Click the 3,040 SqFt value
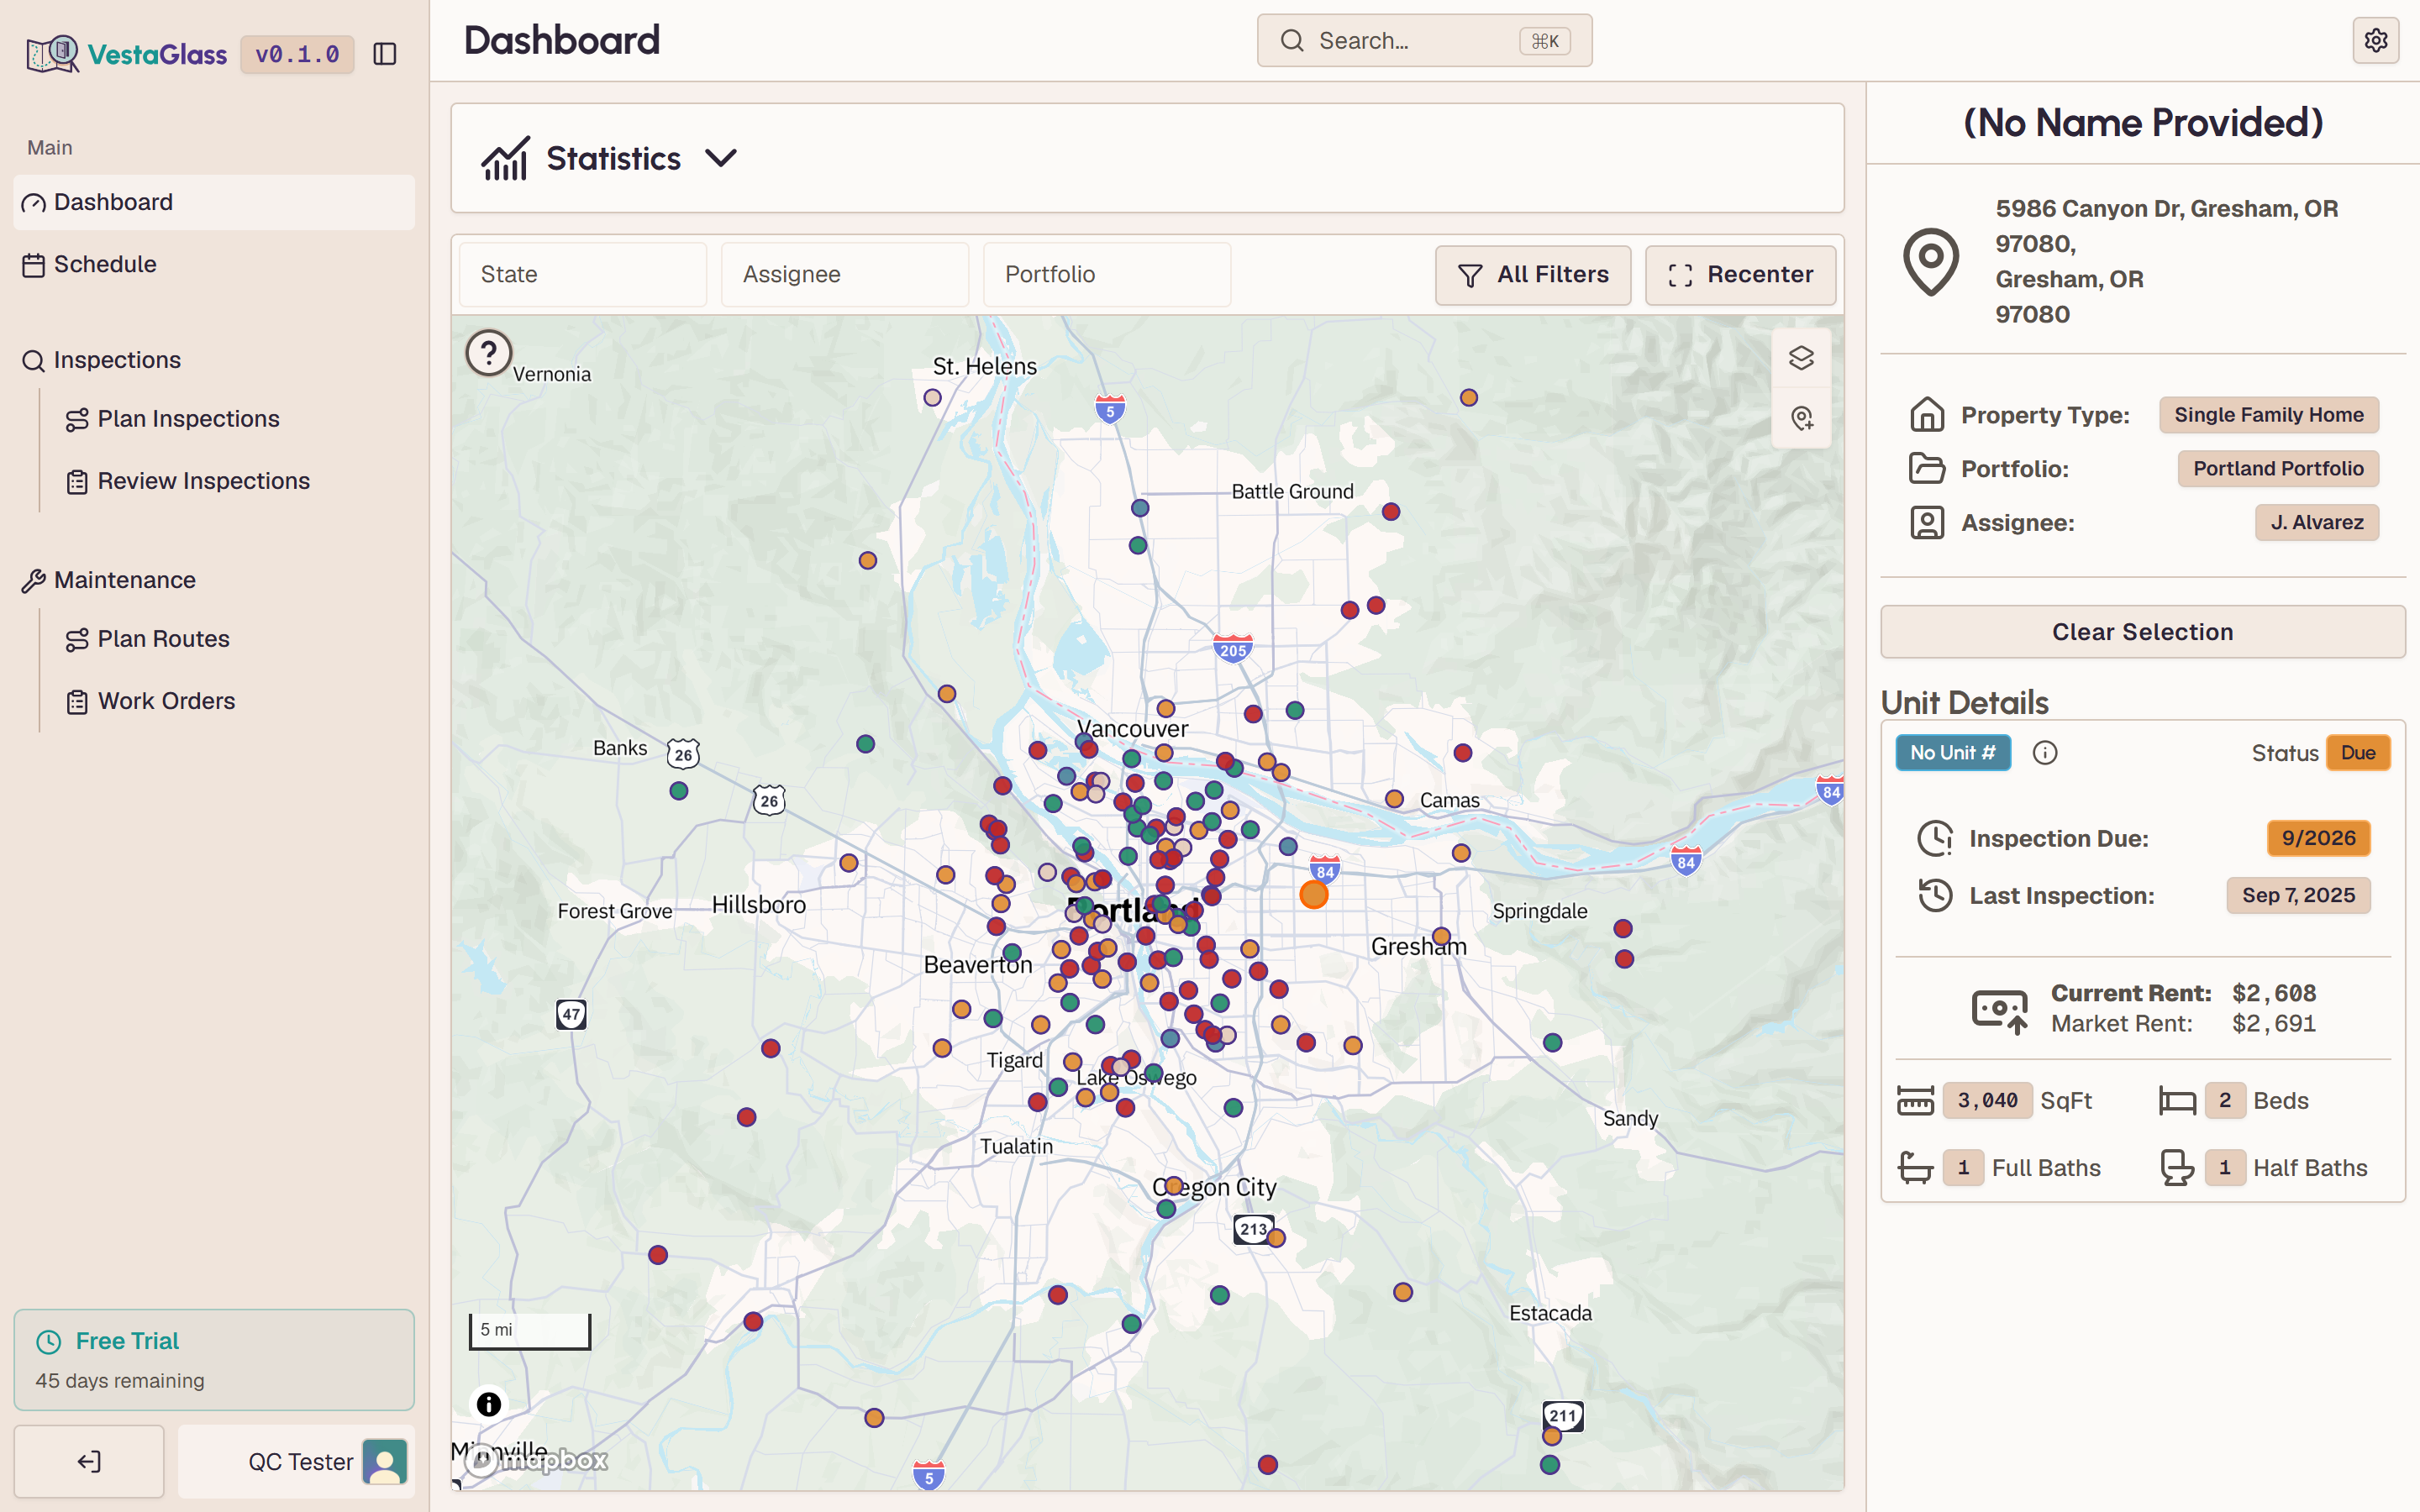 pyautogui.click(x=1987, y=1101)
